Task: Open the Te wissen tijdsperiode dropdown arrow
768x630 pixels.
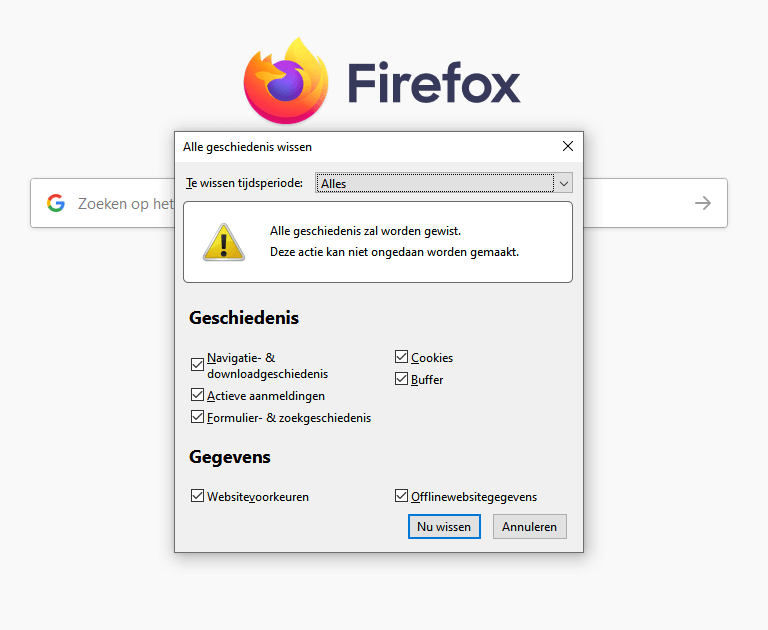Action: click(564, 183)
